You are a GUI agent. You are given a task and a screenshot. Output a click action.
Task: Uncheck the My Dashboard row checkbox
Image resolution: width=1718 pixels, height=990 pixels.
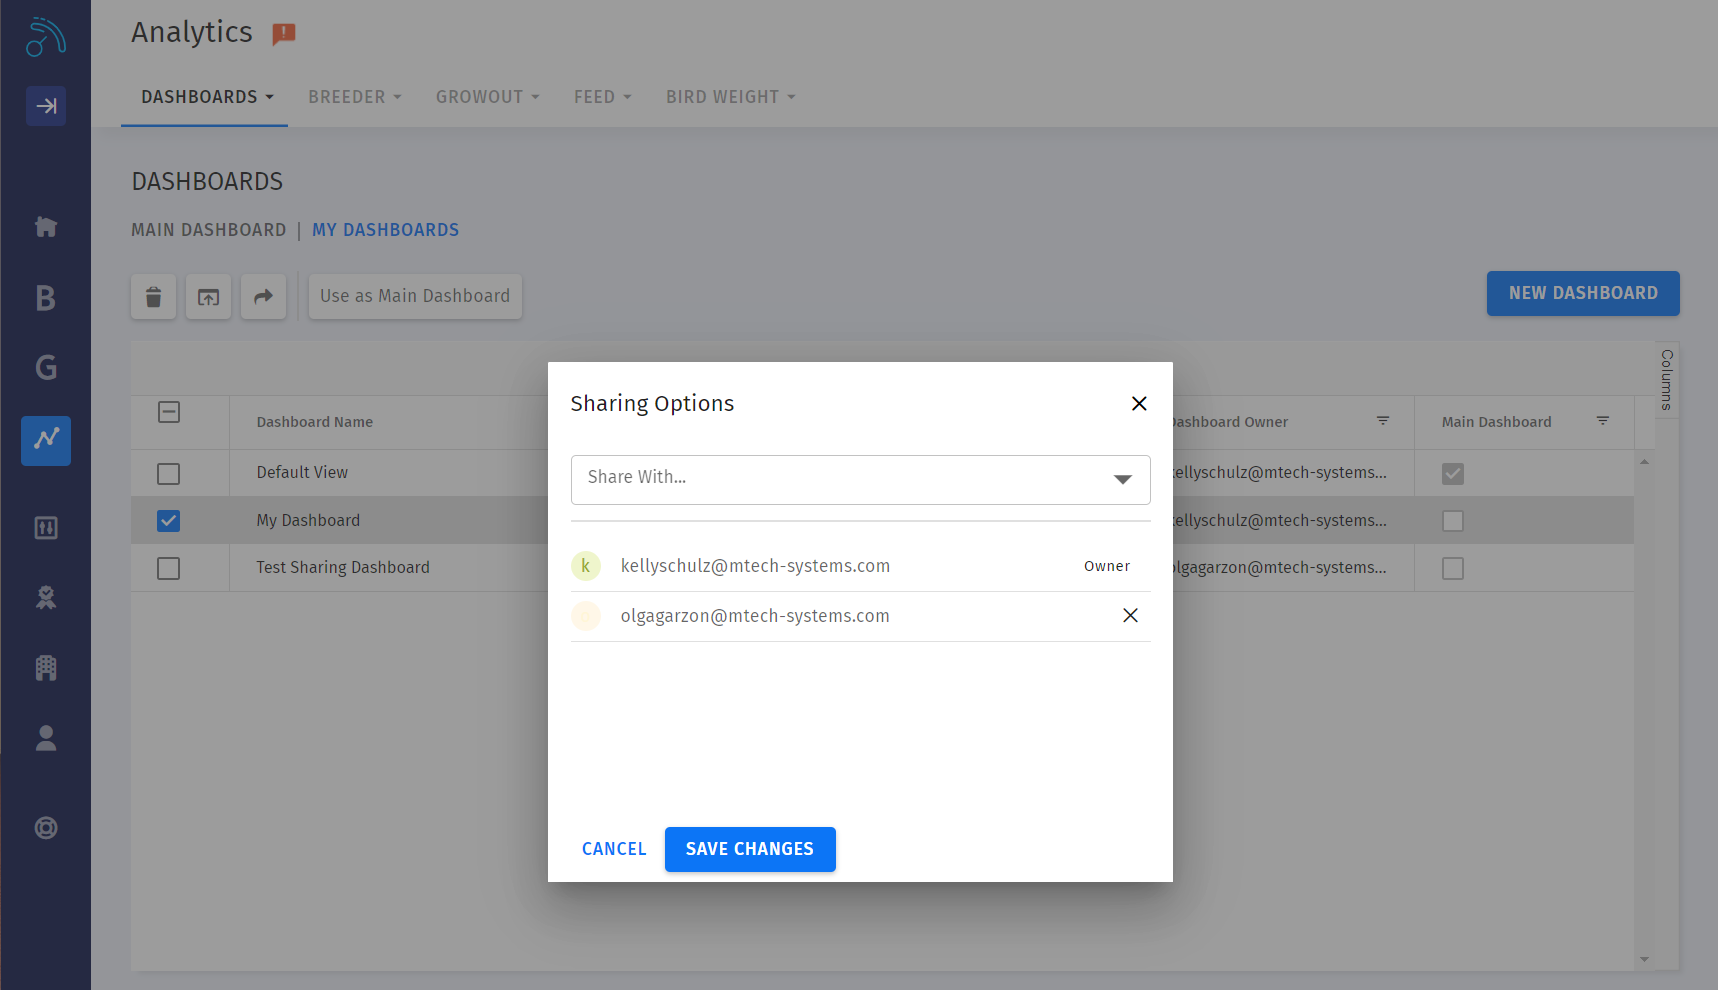(x=169, y=521)
